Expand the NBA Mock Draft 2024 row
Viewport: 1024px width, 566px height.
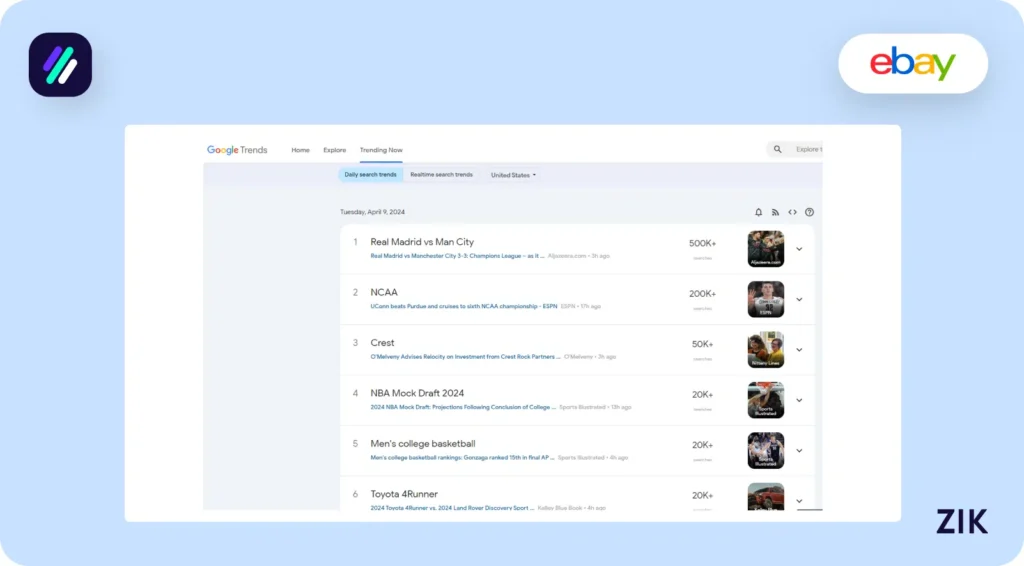tap(799, 400)
